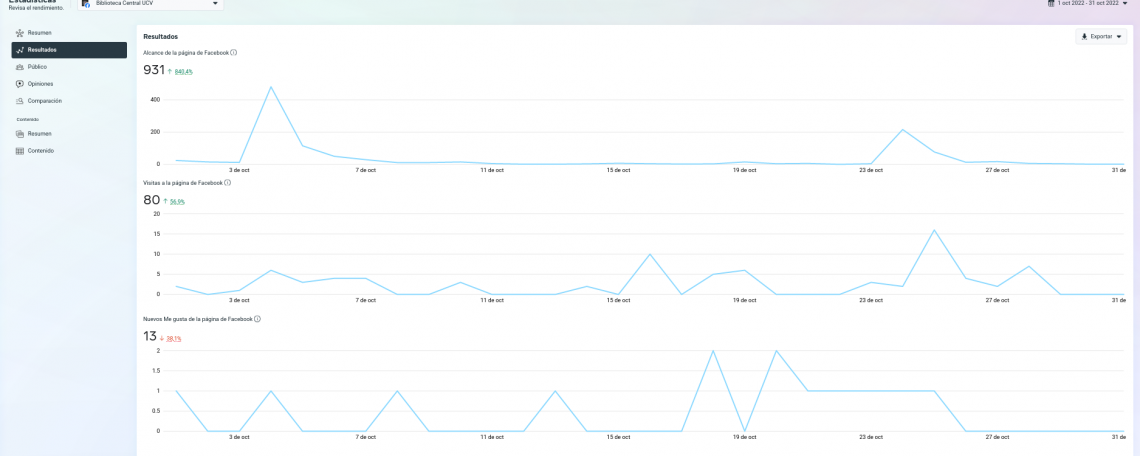Image resolution: width=1140 pixels, height=456 pixels.
Task: Click info icon beside Alcance de la página
Action: (233, 52)
